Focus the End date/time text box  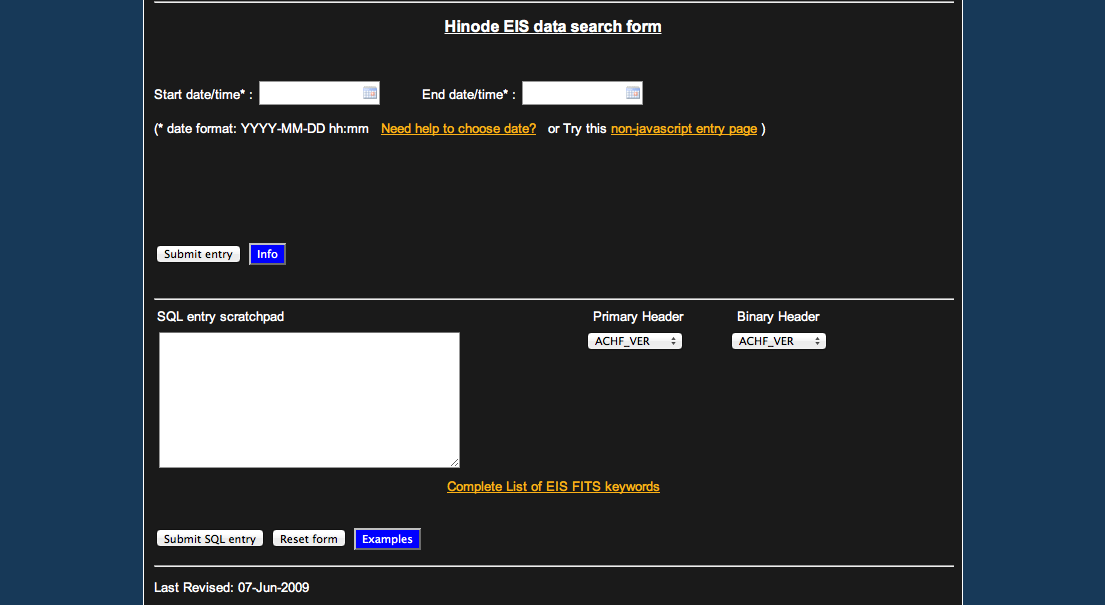(573, 93)
